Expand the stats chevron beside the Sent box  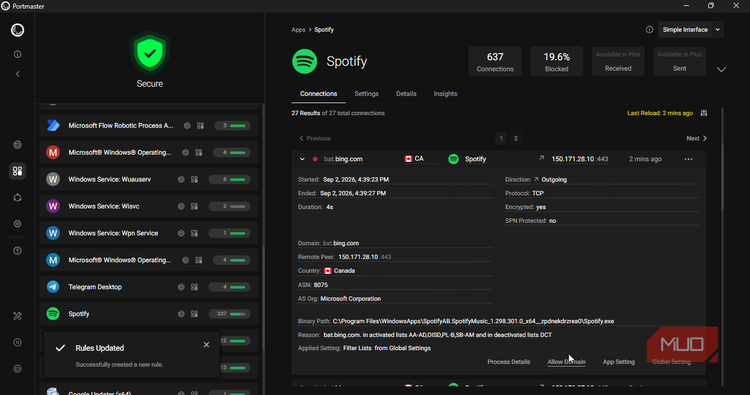pyautogui.click(x=721, y=70)
